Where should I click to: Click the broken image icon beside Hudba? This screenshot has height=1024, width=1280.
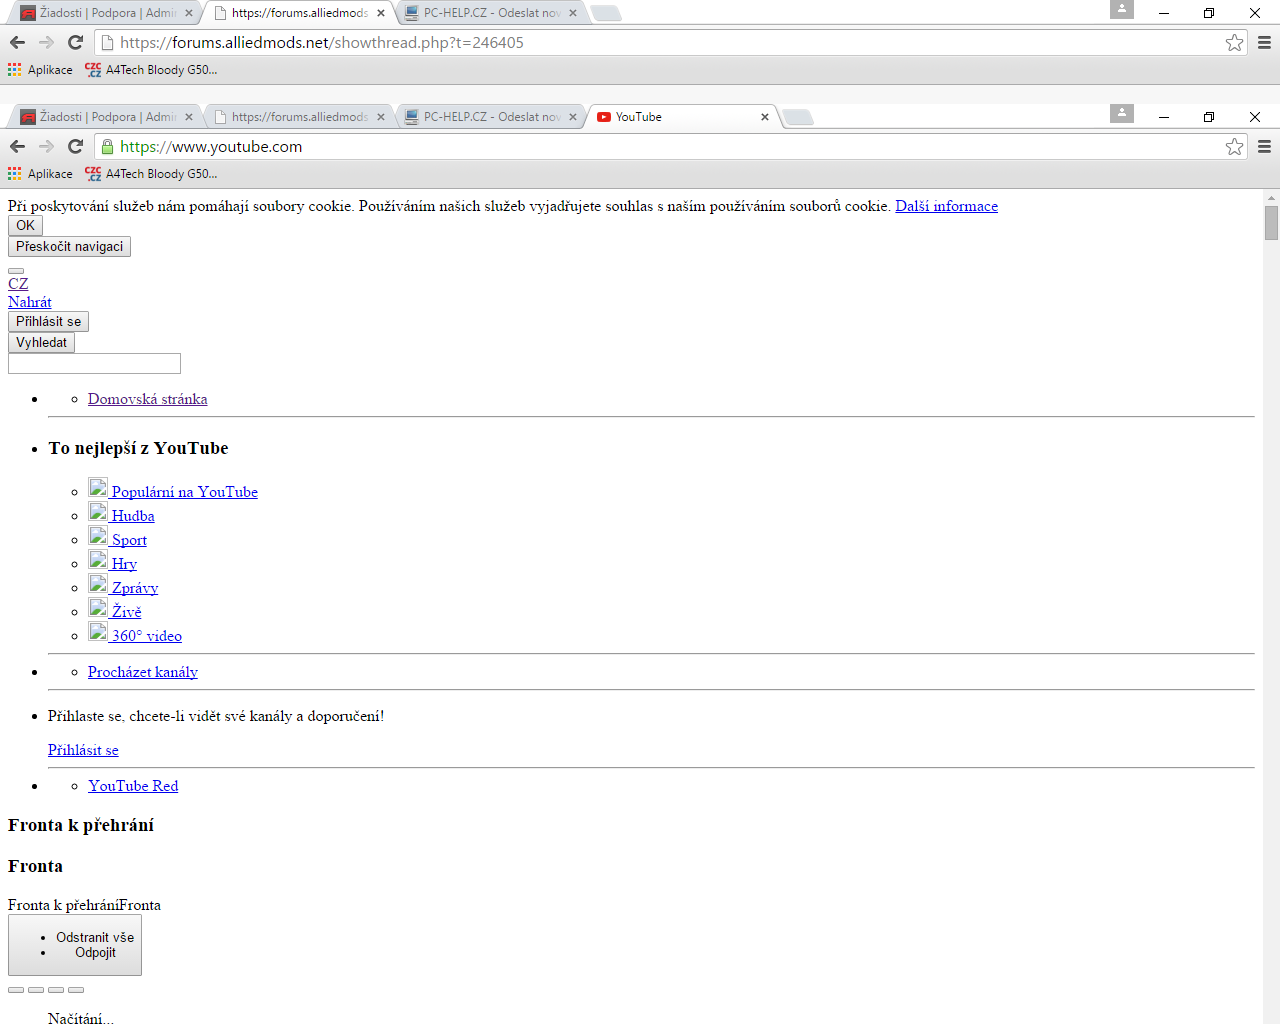(x=98, y=512)
